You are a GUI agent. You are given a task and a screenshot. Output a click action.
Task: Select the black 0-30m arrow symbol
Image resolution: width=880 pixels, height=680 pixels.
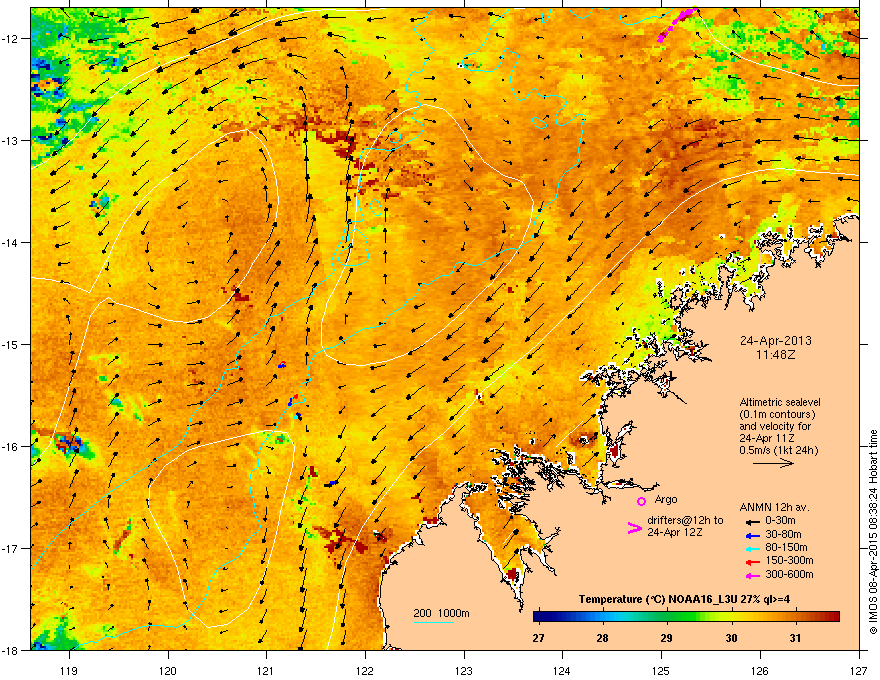753,521
